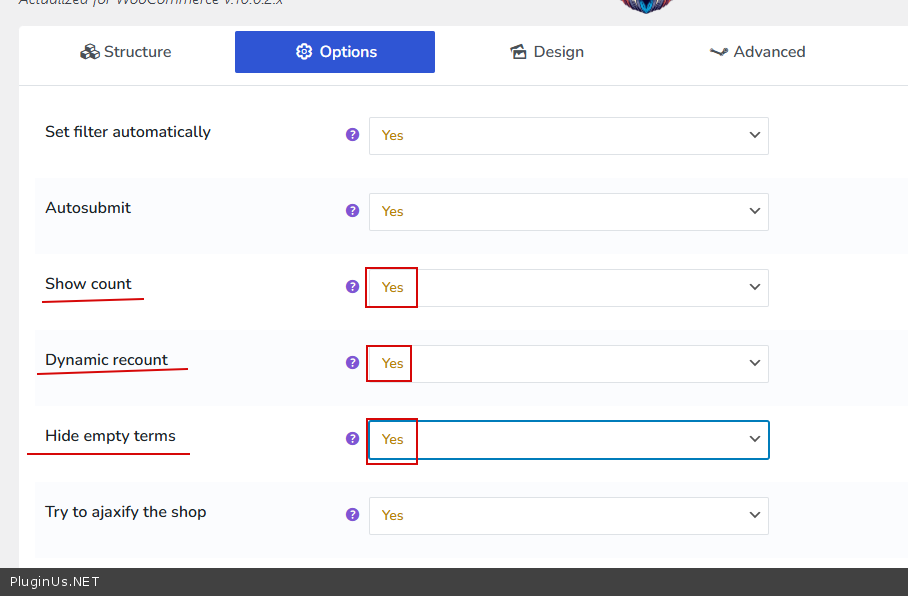Switch to the Advanced tab

(757, 52)
